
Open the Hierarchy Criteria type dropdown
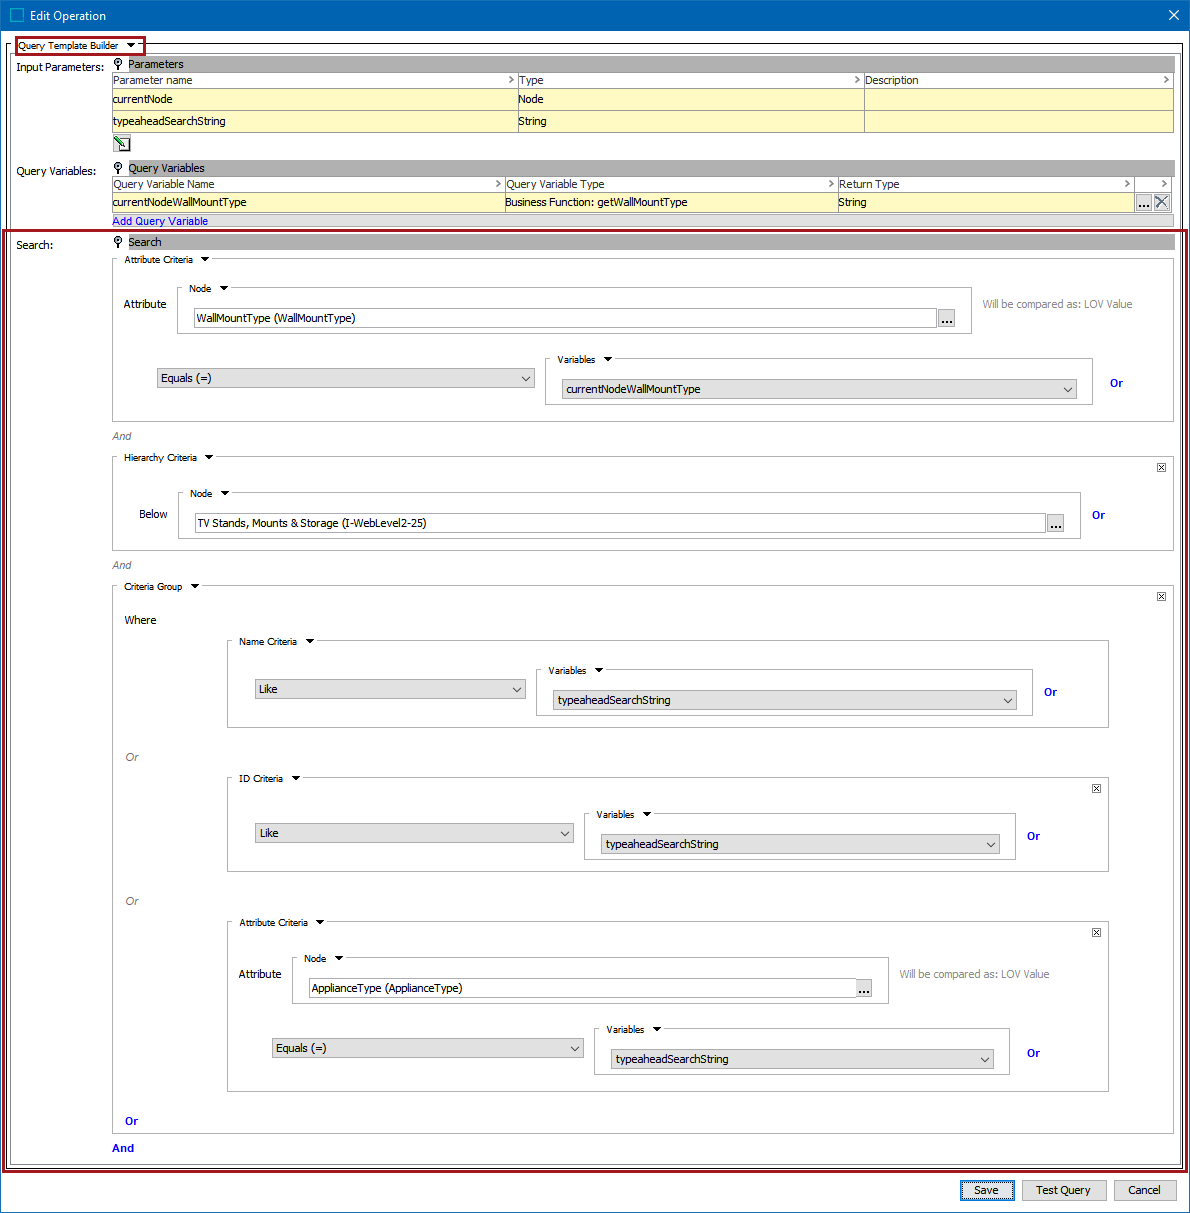pyautogui.click(x=209, y=457)
